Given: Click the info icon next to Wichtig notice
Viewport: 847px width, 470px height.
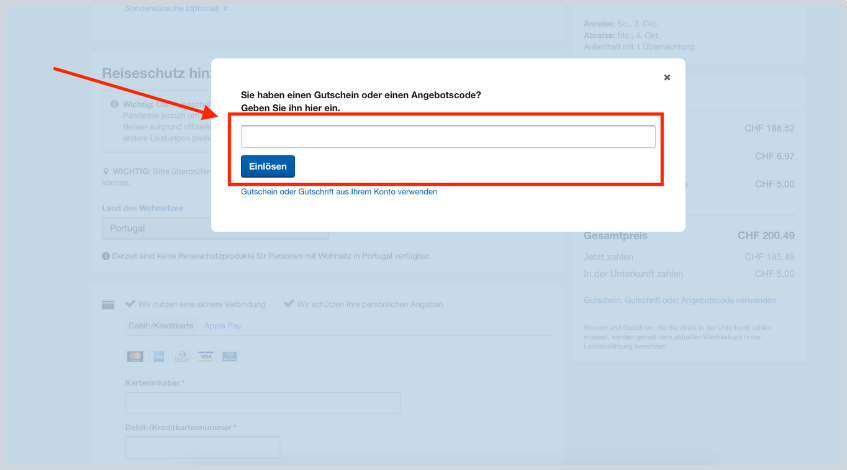Looking at the screenshot, I should (x=115, y=104).
